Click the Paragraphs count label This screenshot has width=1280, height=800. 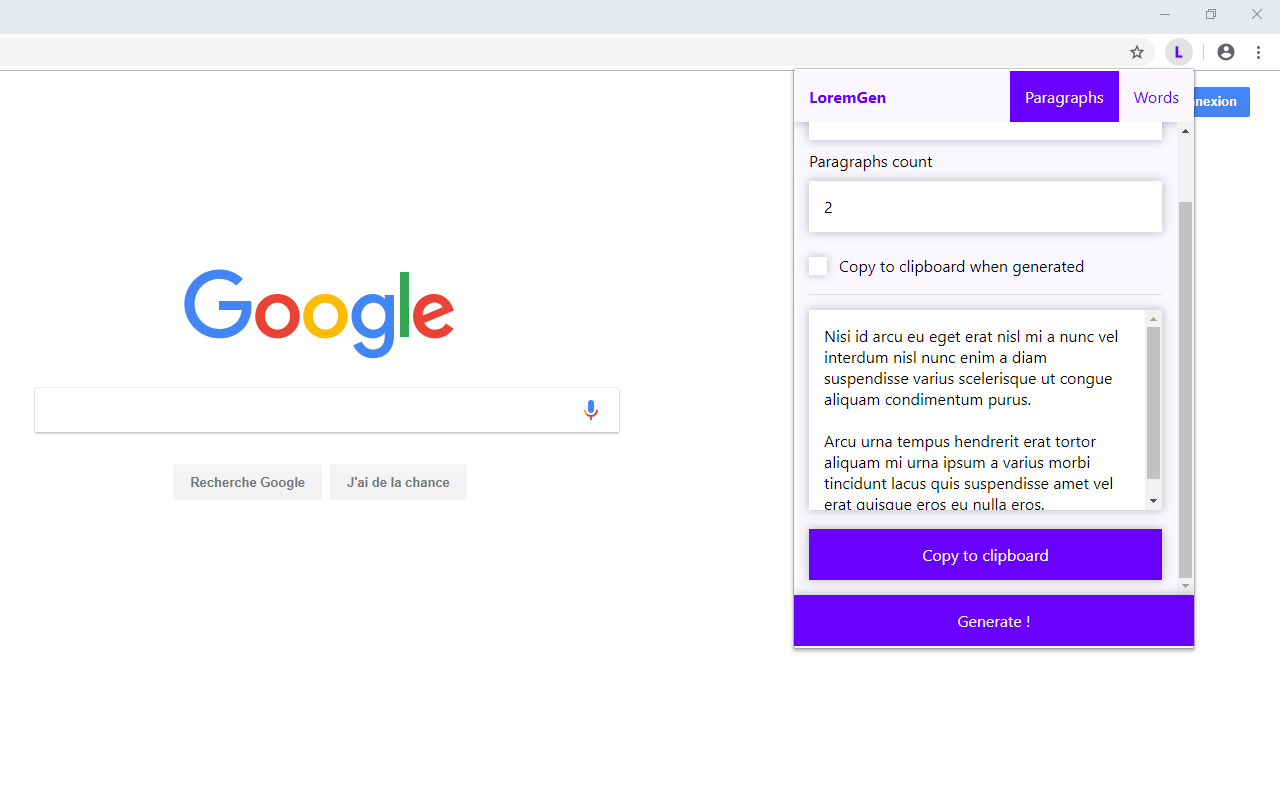click(x=870, y=161)
